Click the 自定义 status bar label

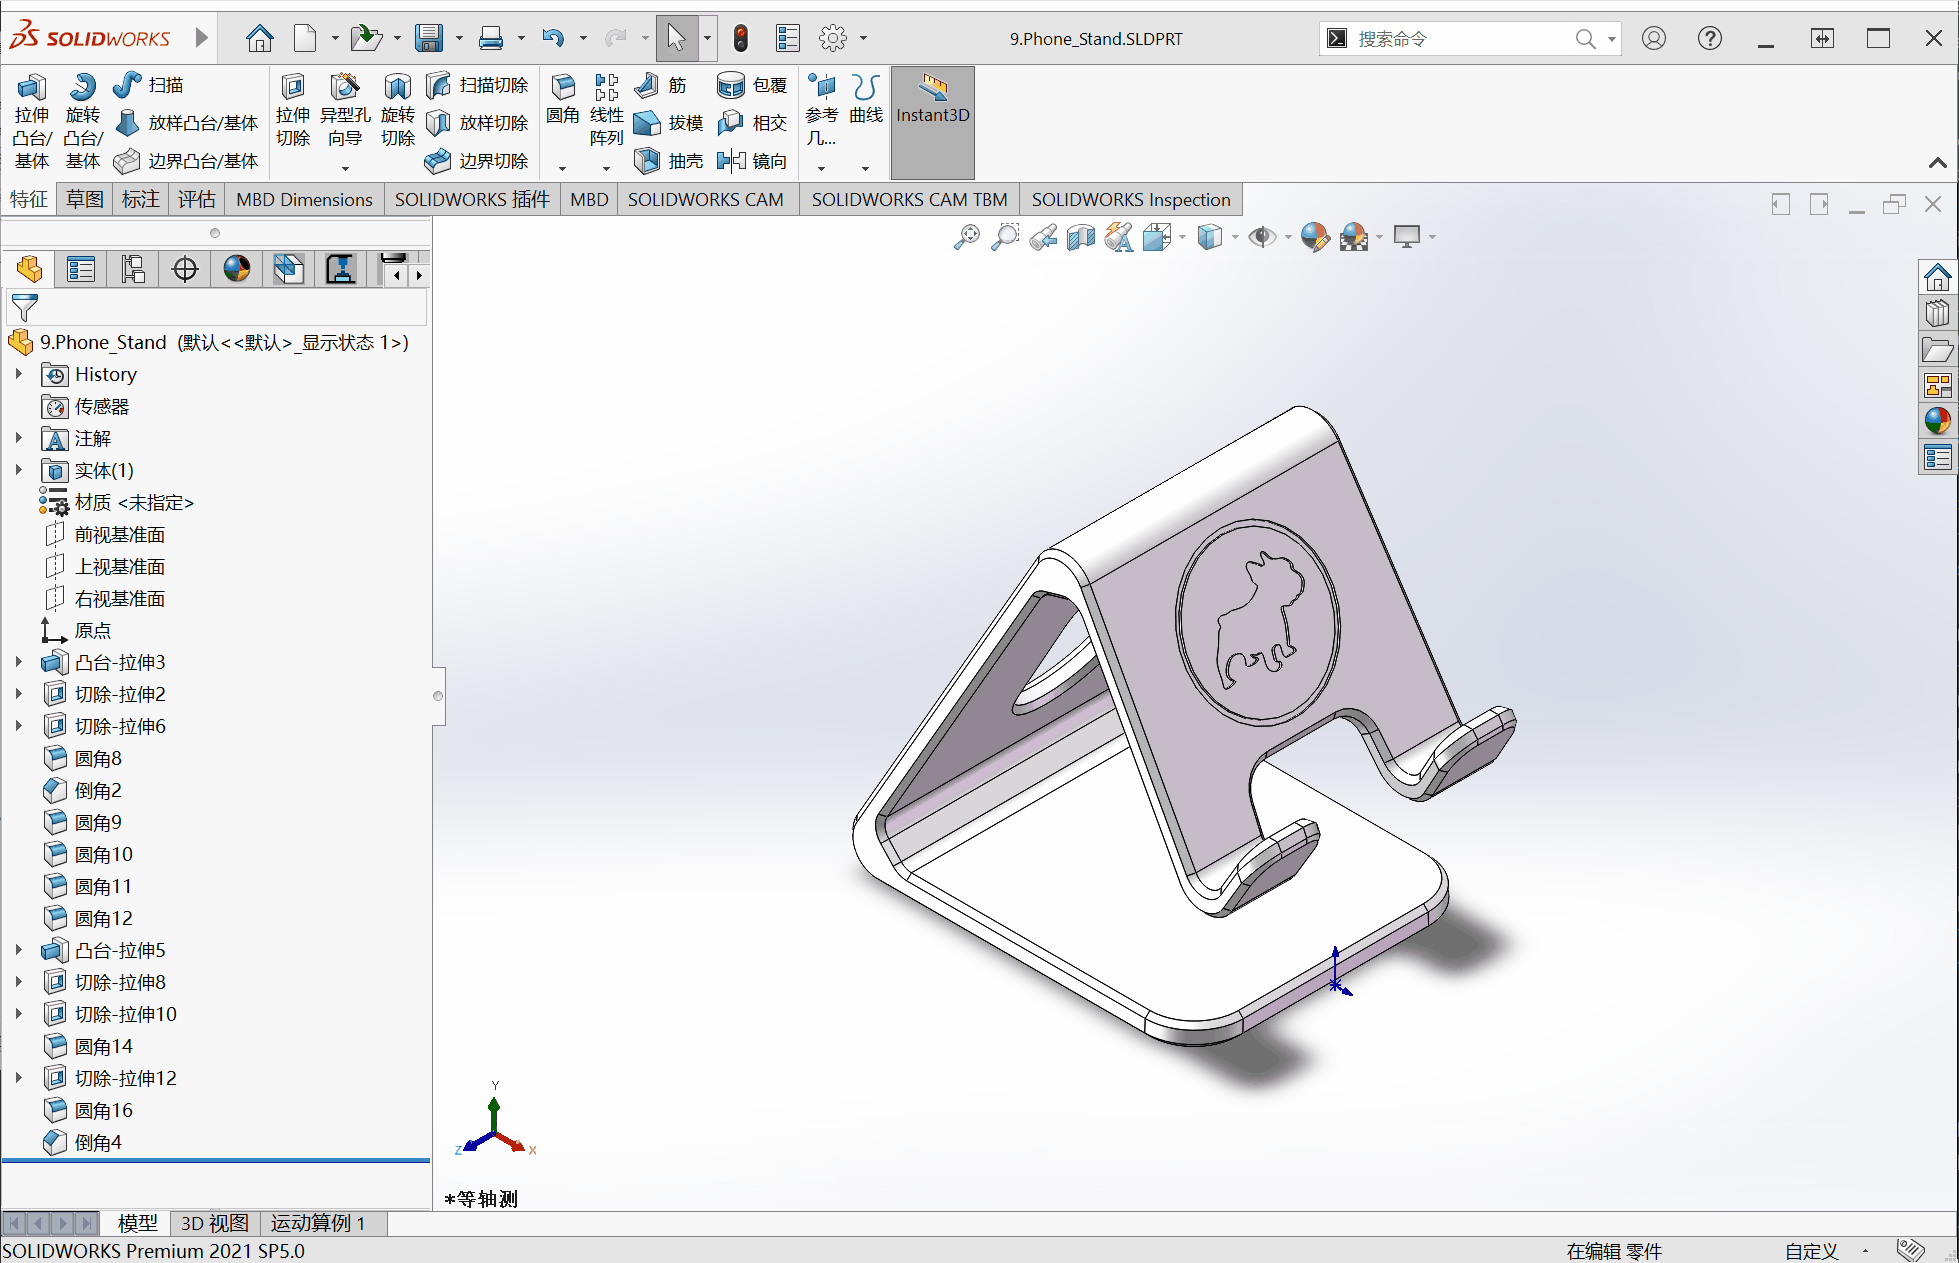click(1811, 1251)
